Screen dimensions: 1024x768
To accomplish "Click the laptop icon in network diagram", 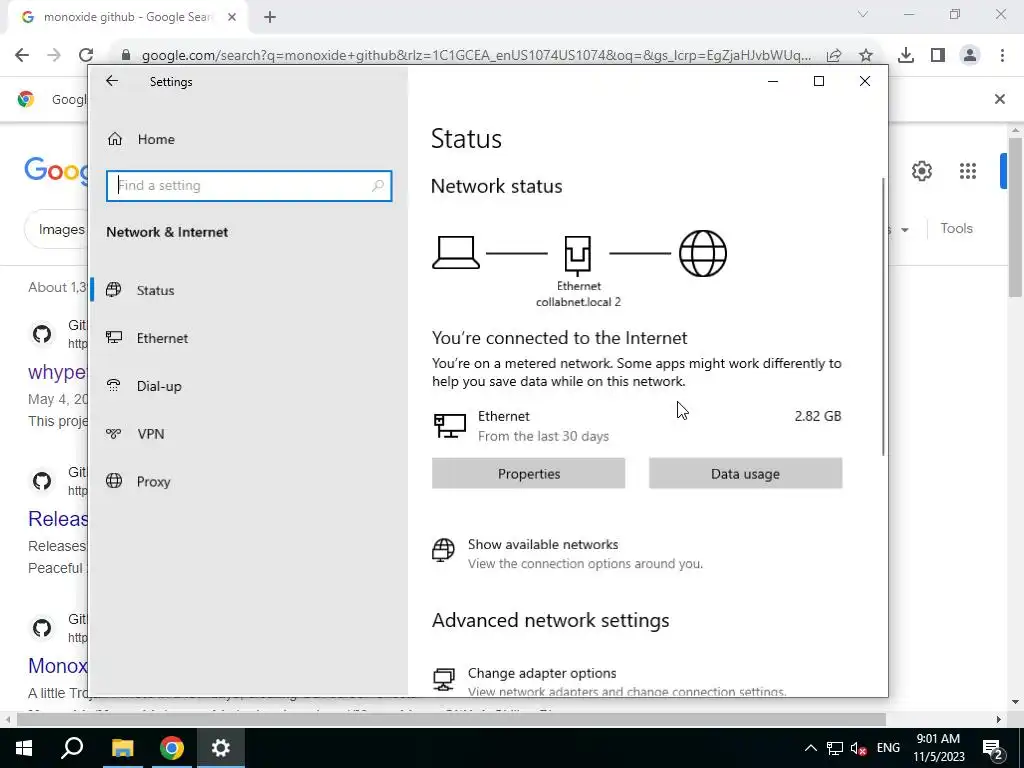I will (x=456, y=253).
